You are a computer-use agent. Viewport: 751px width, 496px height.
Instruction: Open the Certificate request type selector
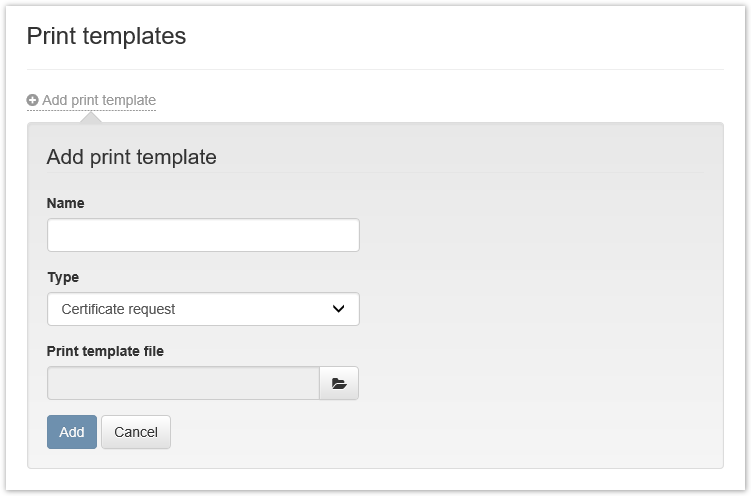point(203,309)
